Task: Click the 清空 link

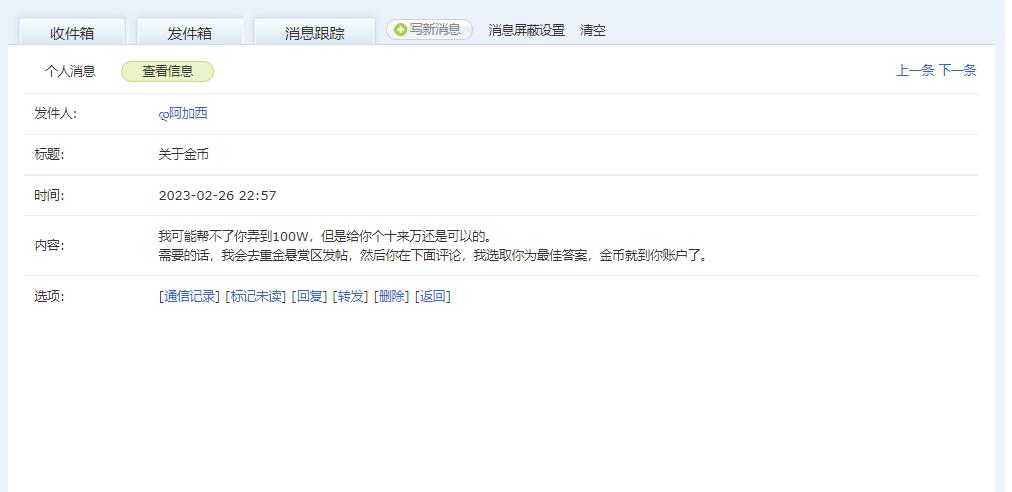Action: 592,30
